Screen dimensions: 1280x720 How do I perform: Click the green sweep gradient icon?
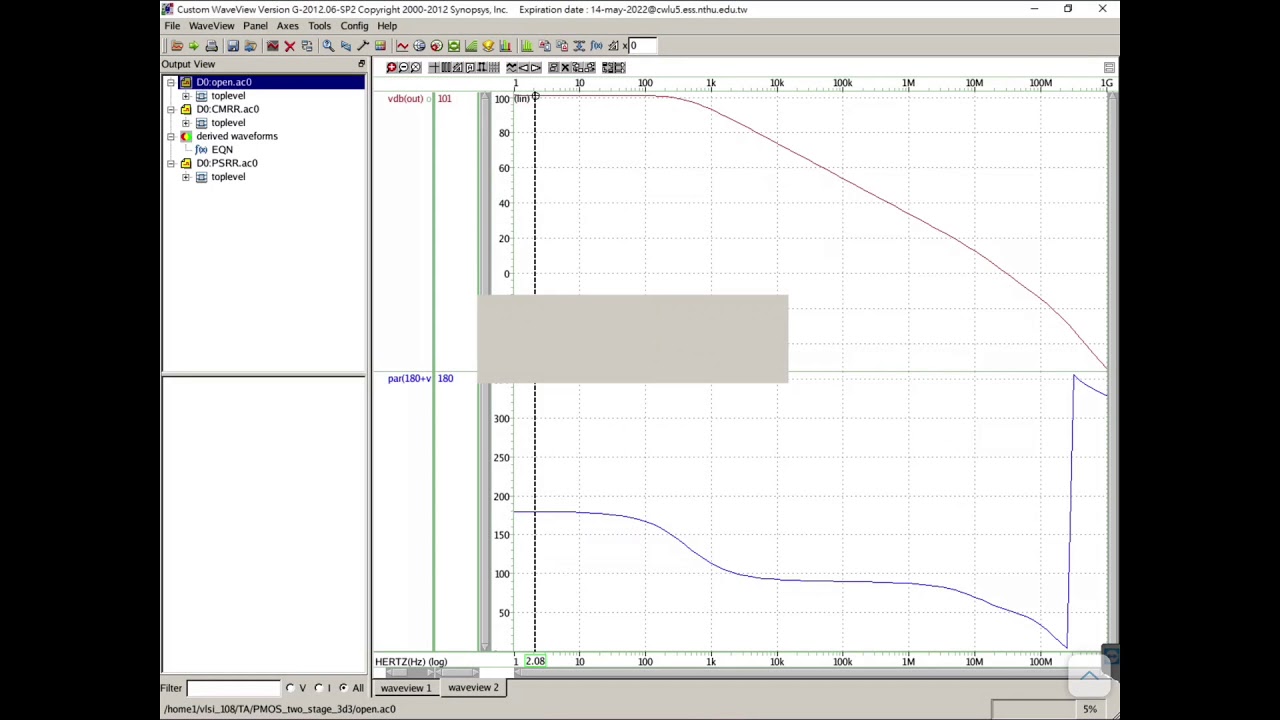(471, 45)
